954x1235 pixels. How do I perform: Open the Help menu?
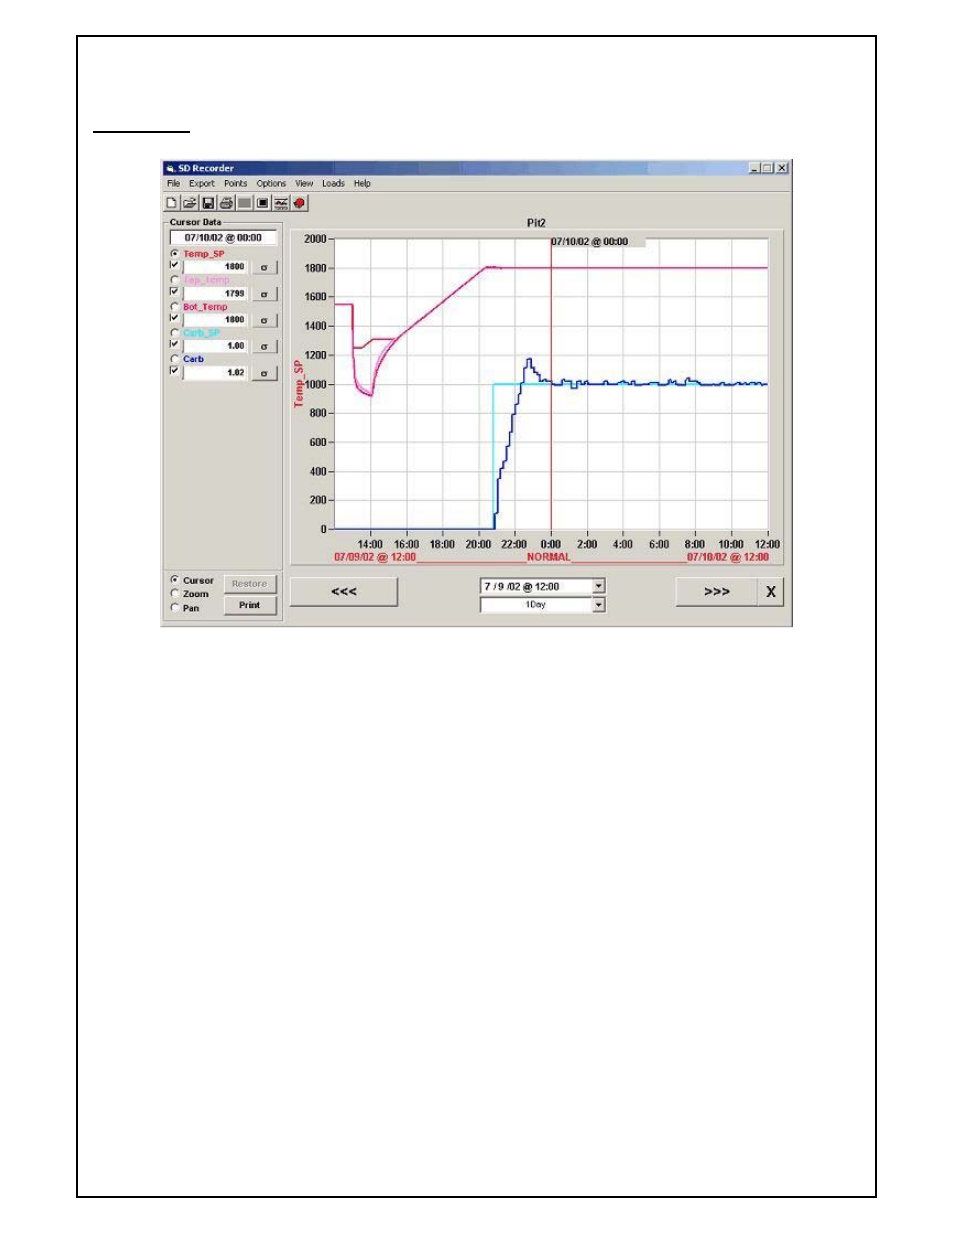pos(362,184)
